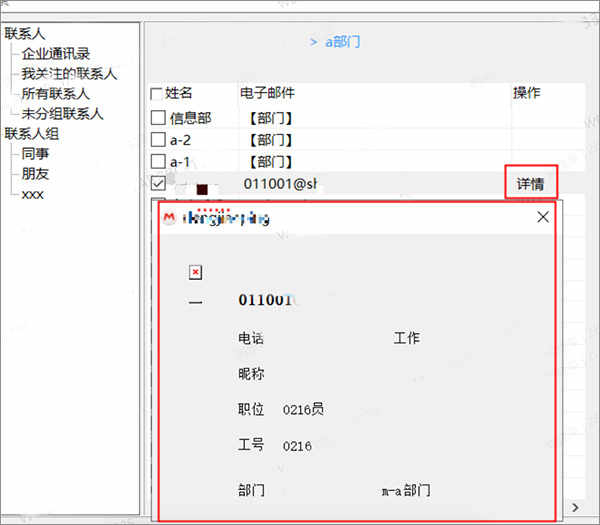The image size is (600, 525).
Task: Click the 工号 value 0216
Action: point(297,446)
